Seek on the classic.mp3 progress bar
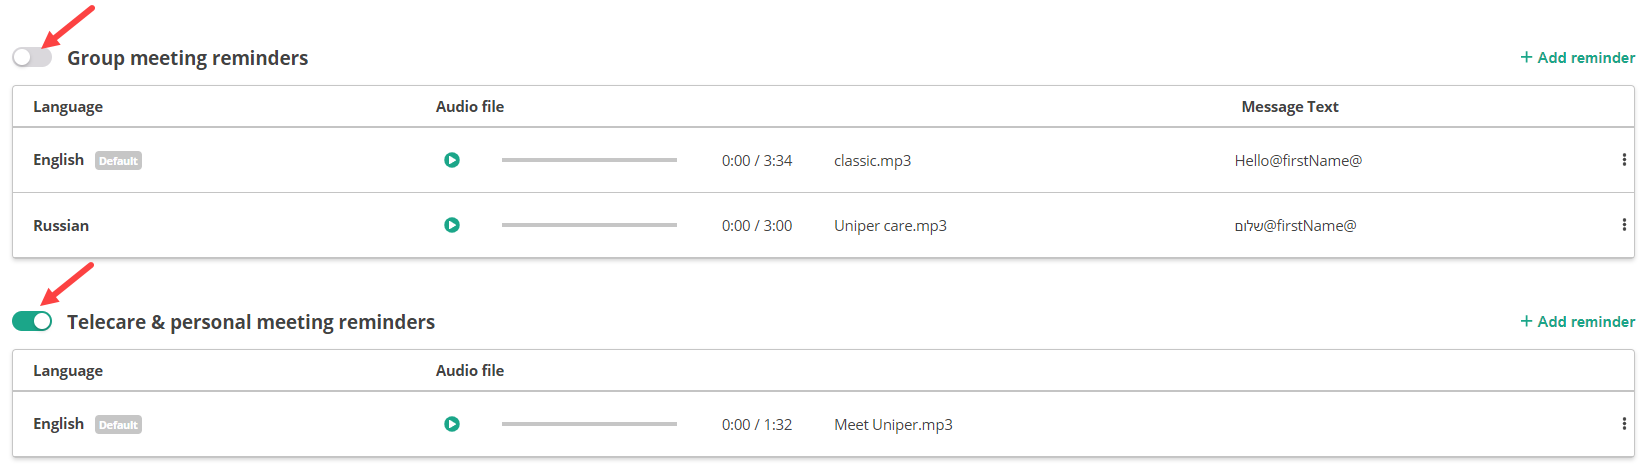The height and width of the screenshot is (476, 1647). [589, 160]
